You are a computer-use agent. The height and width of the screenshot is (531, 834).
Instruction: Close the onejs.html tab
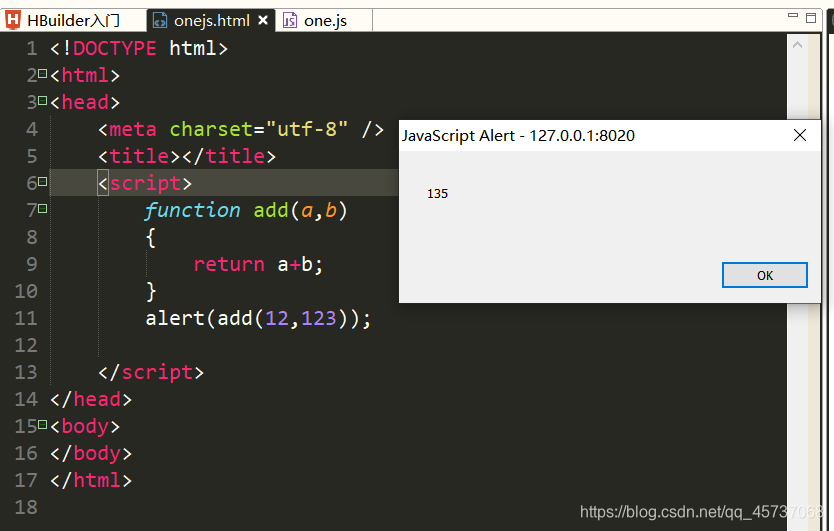coord(263,20)
